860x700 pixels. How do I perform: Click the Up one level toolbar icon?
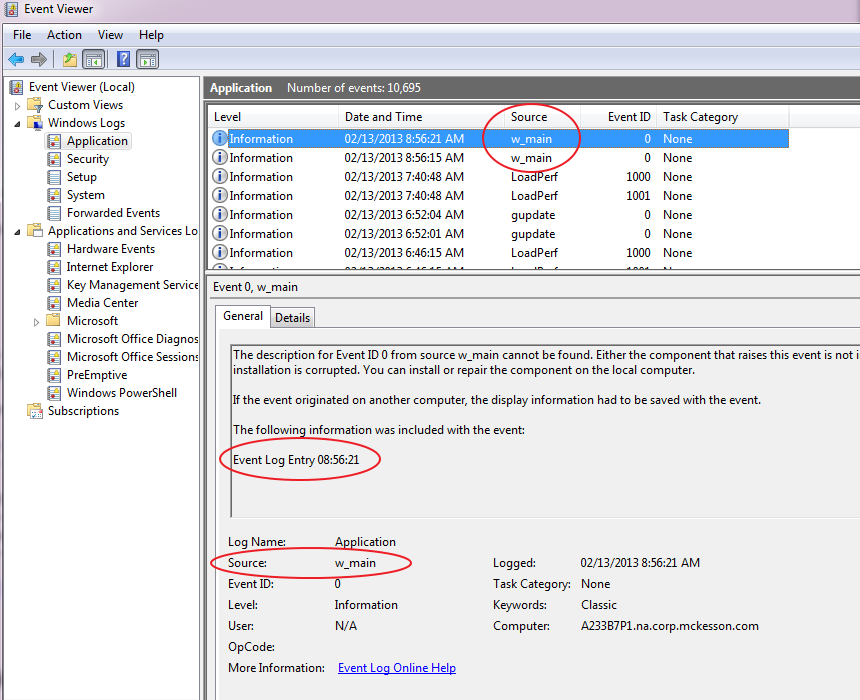click(x=70, y=59)
